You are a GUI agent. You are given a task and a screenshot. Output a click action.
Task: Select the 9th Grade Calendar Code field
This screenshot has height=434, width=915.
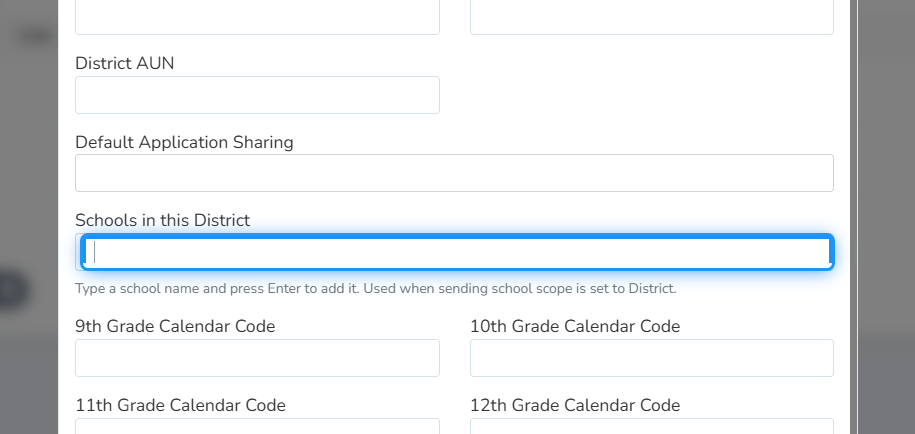click(257, 358)
